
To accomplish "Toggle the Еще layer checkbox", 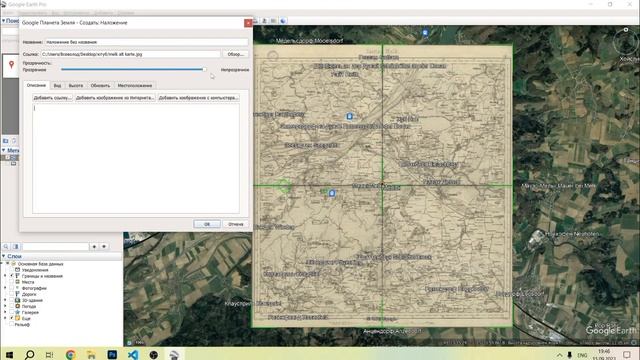I will (x=12, y=318).
